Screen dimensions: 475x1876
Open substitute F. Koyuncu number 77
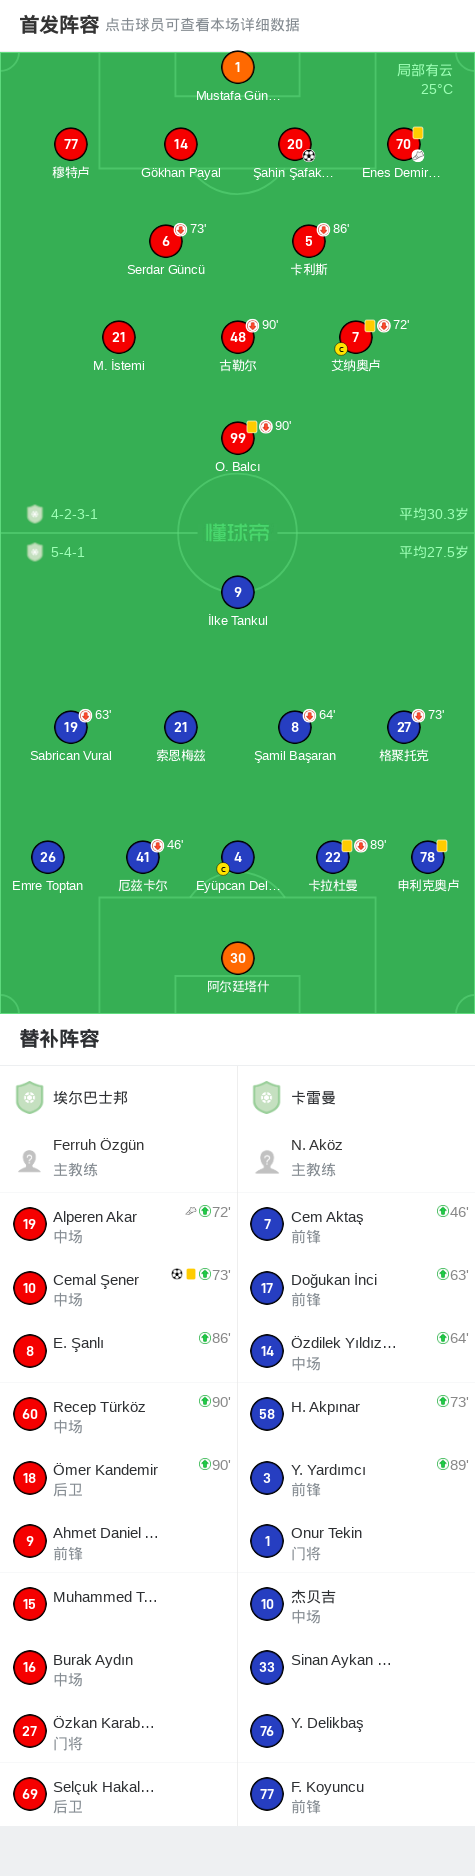356,1794
